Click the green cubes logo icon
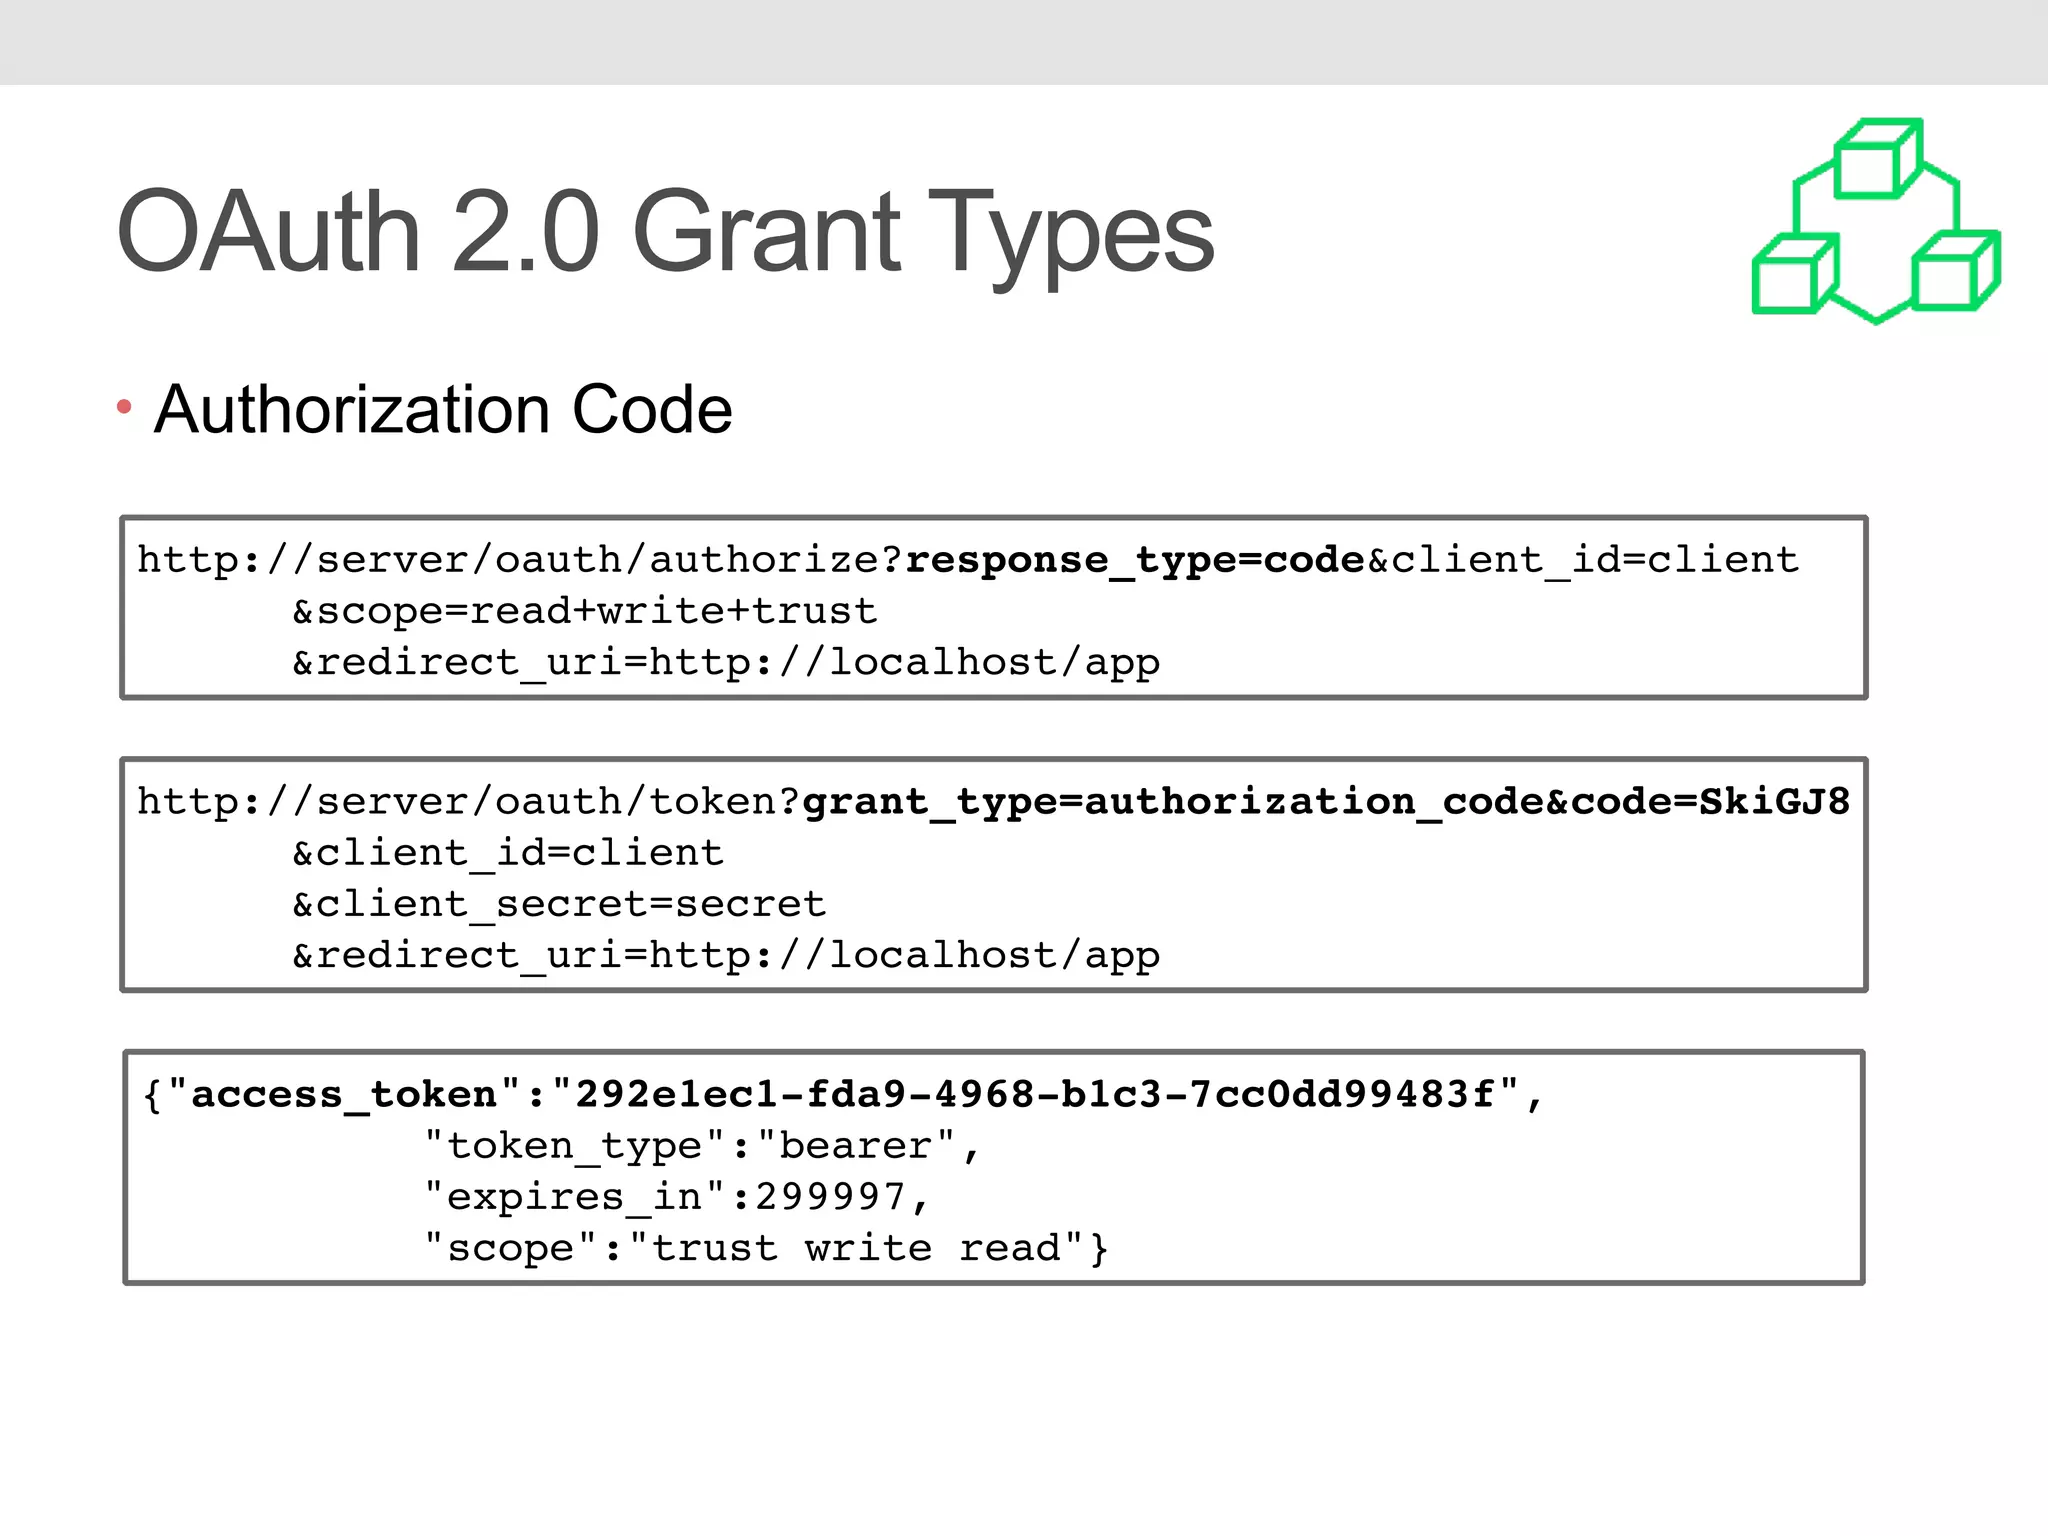The height and width of the screenshot is (1536, 2048). [x=1876, y=221]
